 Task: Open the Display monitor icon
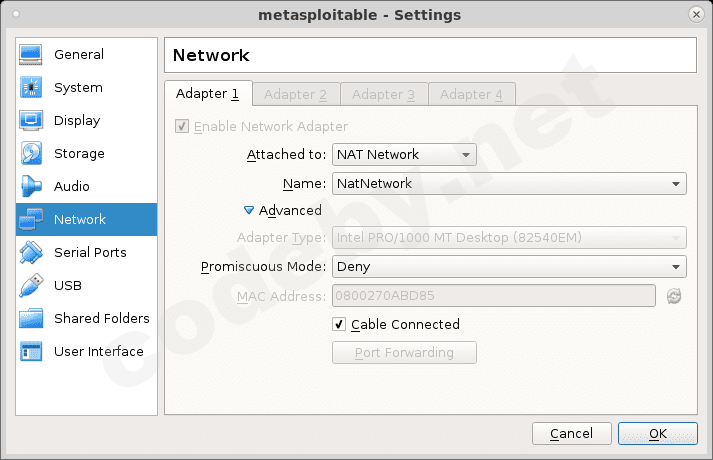[31, 121]
